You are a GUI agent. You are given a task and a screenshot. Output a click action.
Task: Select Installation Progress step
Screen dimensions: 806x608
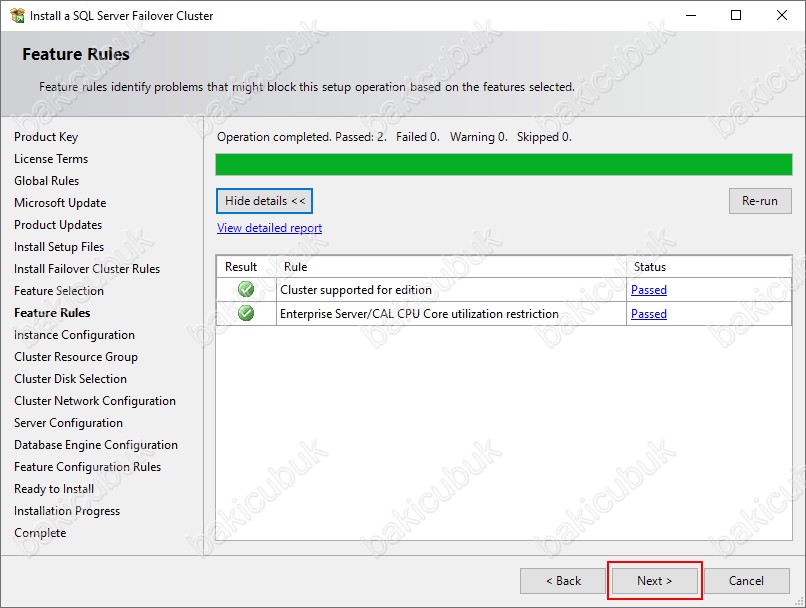click(67, 511)
